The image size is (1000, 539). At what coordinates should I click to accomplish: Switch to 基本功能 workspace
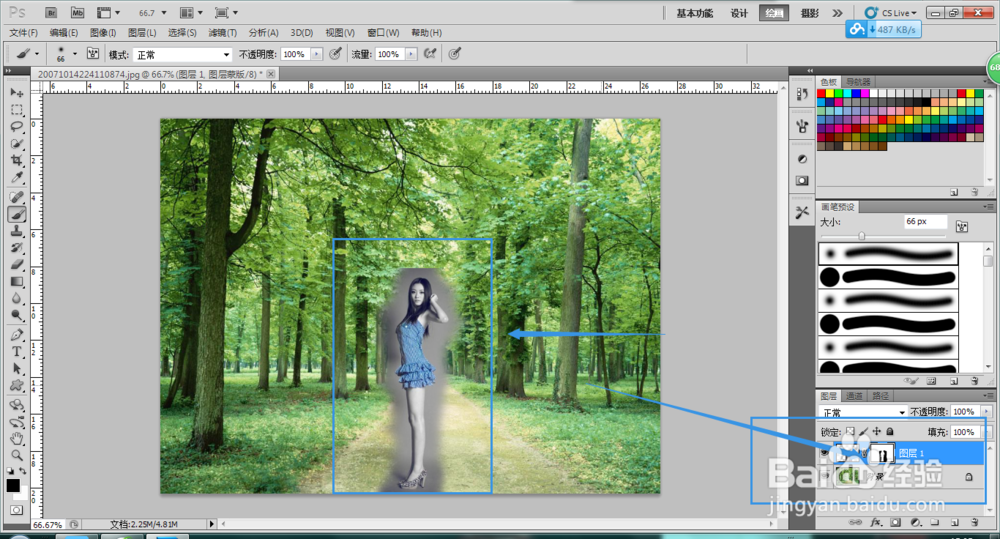point(695,13)
